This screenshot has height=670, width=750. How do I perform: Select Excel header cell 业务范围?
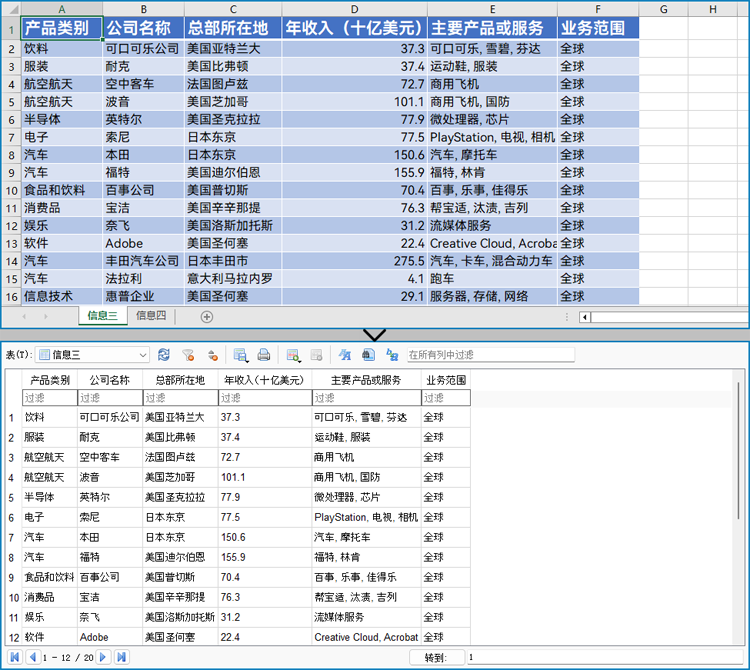tap(598, 28)
